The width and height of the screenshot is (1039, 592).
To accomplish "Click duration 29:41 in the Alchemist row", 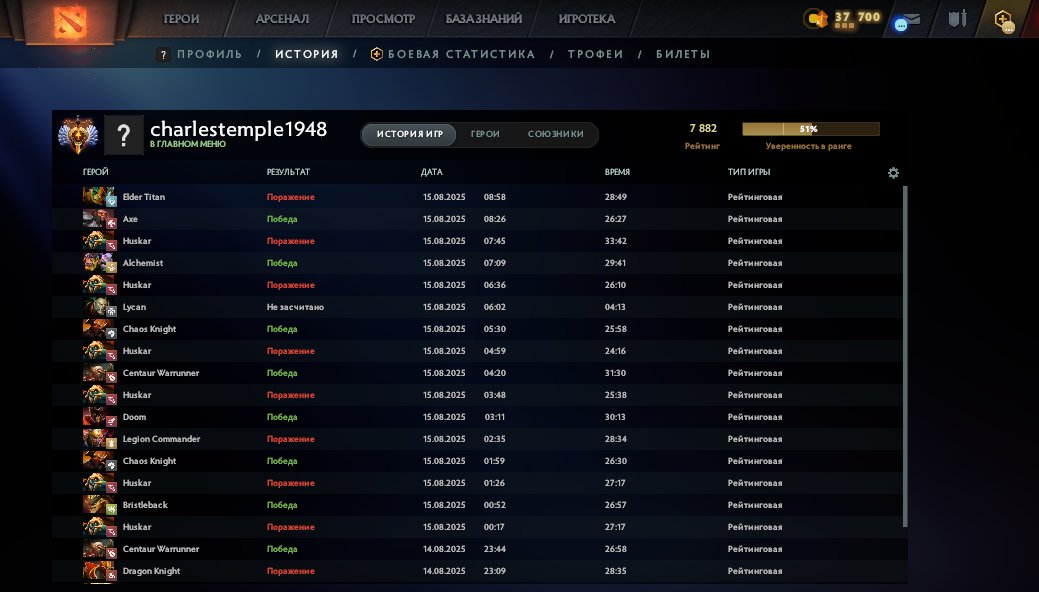I will point(615,263).
